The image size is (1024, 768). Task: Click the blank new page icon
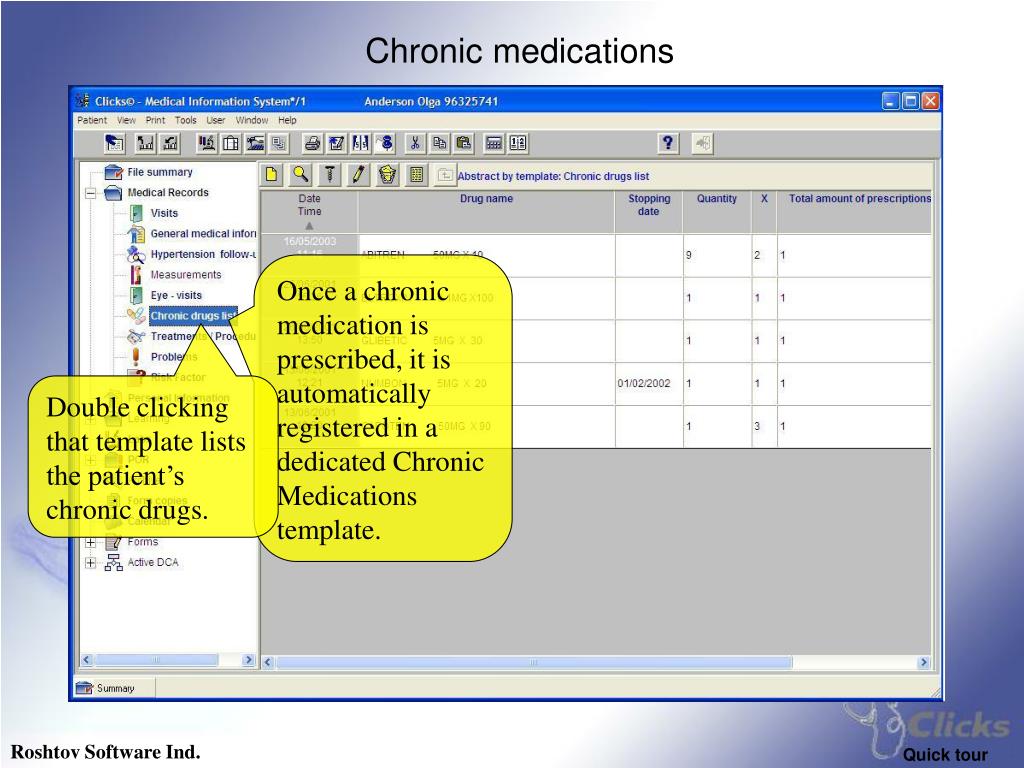tap(272, 174)
